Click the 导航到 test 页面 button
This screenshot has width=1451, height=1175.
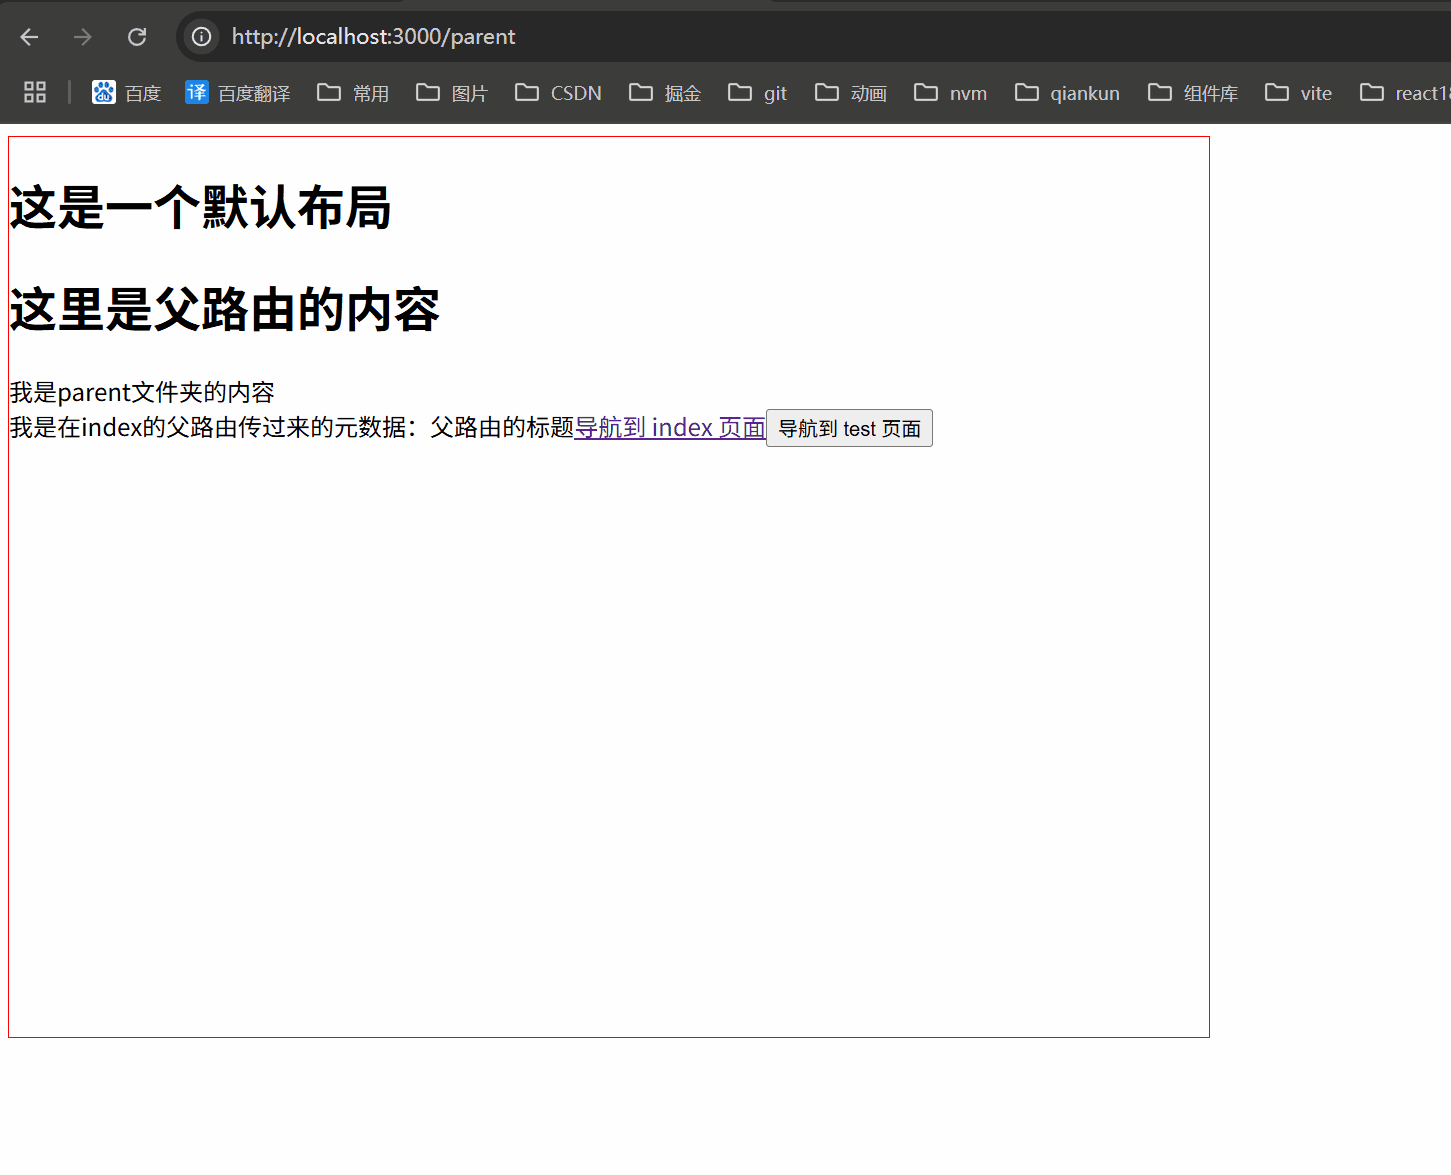point(849,428)
